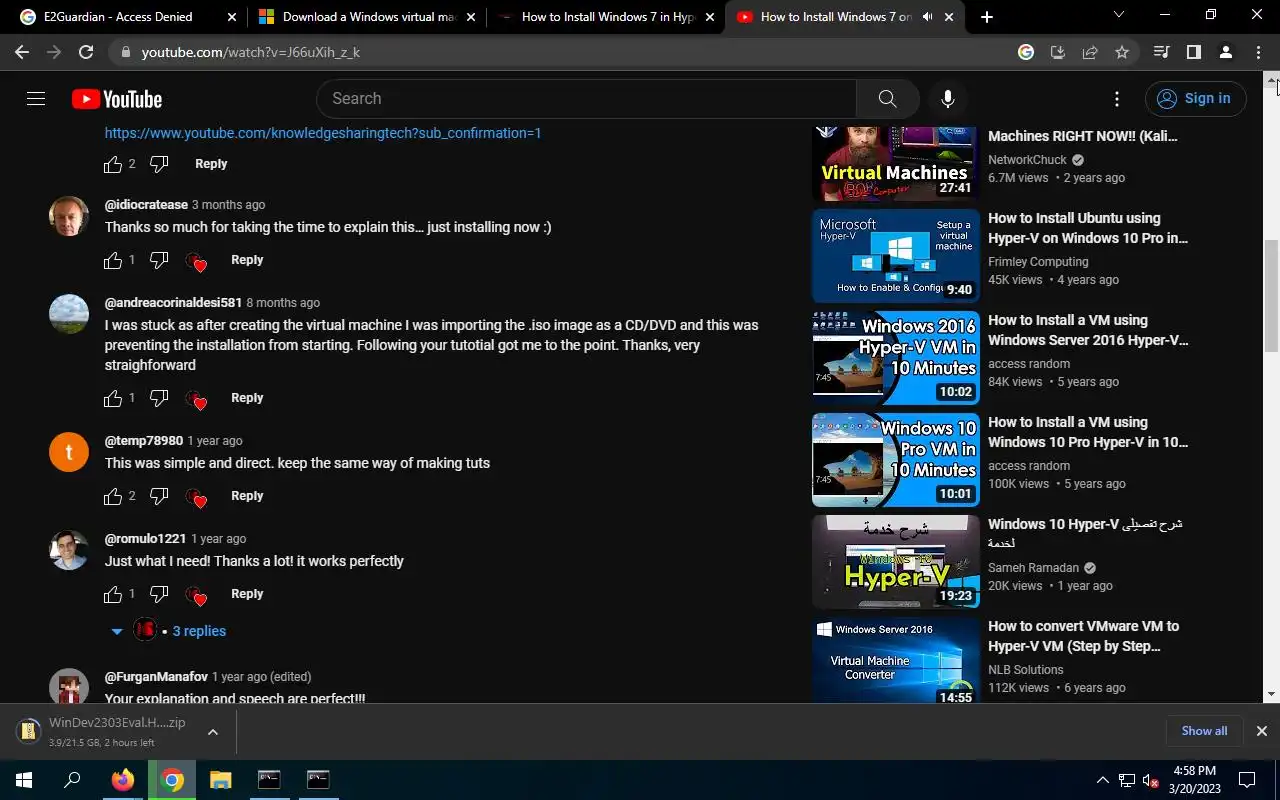Image resolution: width=1280 pixels, height=800 pixels.
Task: Like the comment by @andreacorinaldesi581
Action: (x=112, y=398)
